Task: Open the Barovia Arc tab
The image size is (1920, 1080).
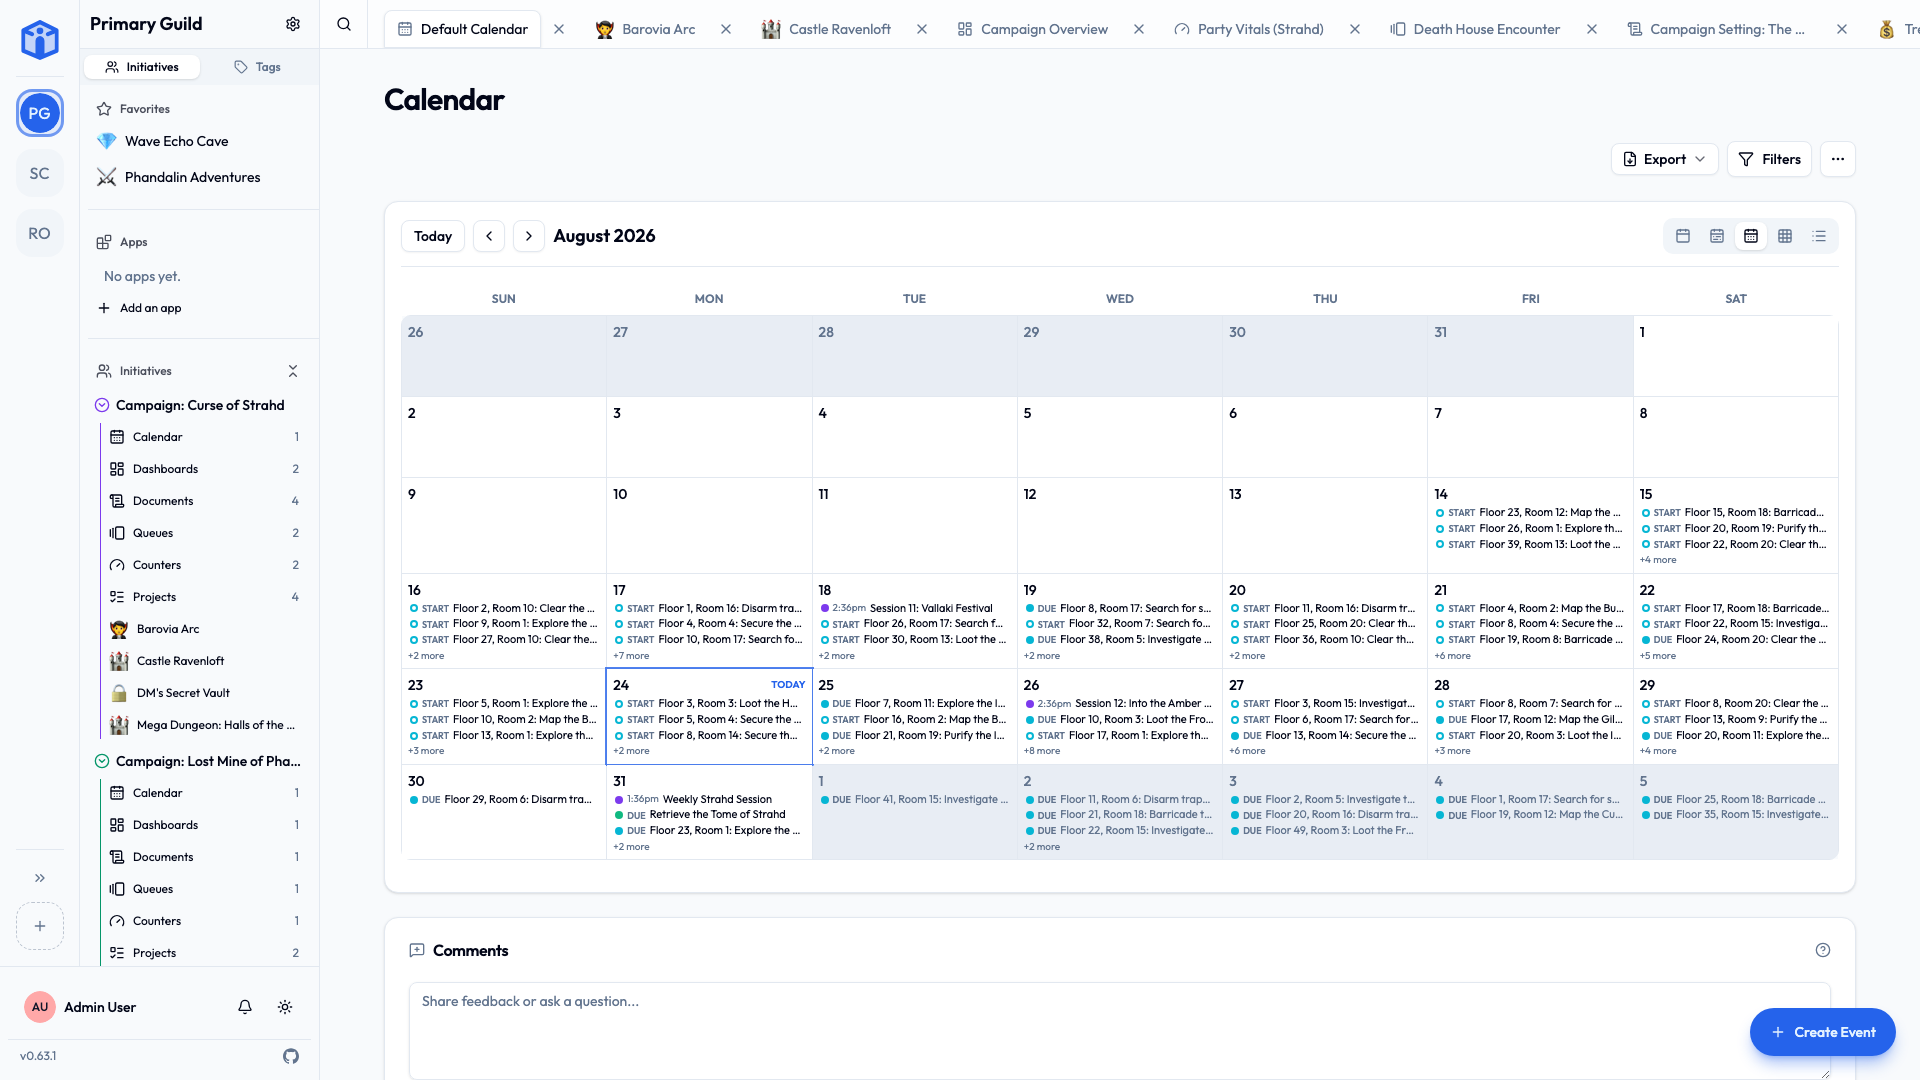Action: [x=646, y=29]
